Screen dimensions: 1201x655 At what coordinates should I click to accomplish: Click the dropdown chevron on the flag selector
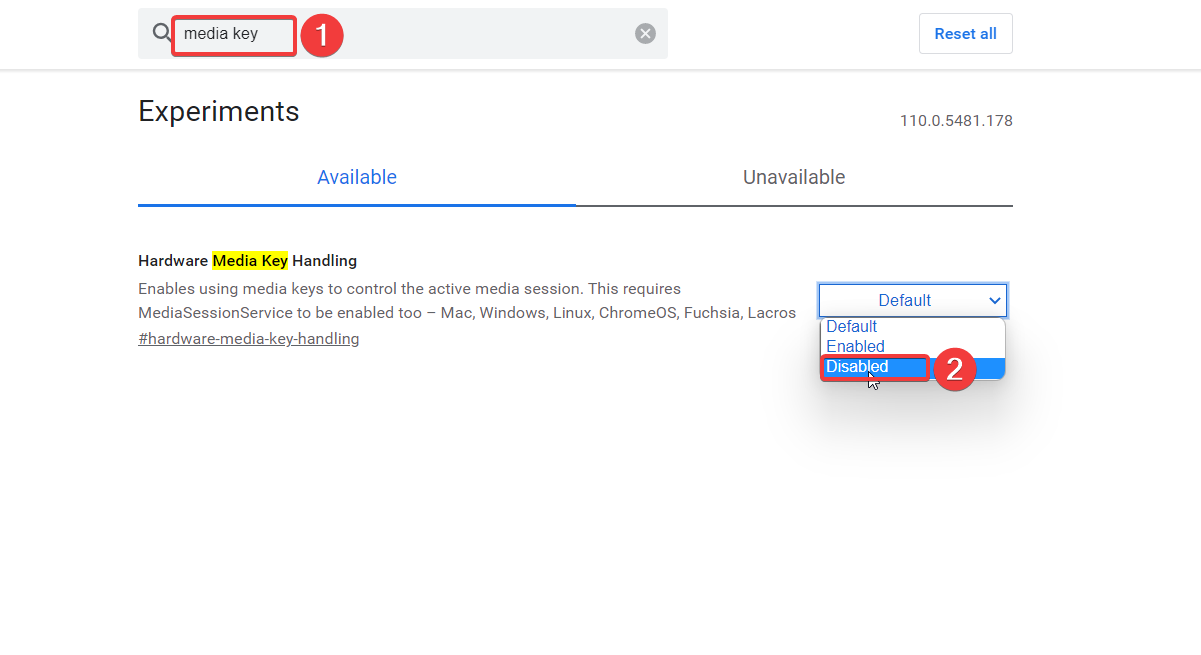point(995,300)
